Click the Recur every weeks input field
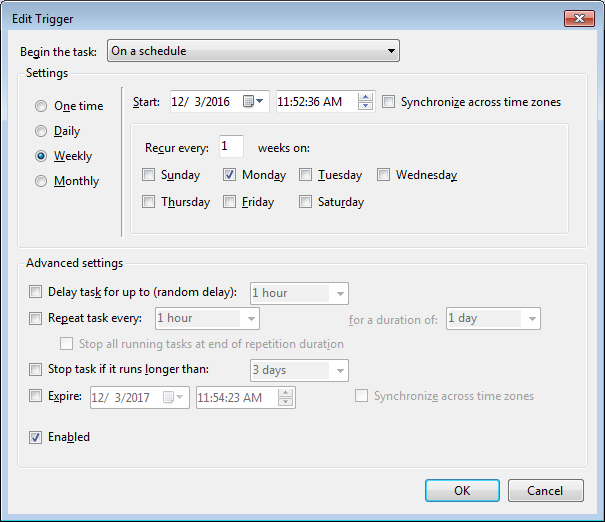605x522 pixels. (x=231, y=146)
